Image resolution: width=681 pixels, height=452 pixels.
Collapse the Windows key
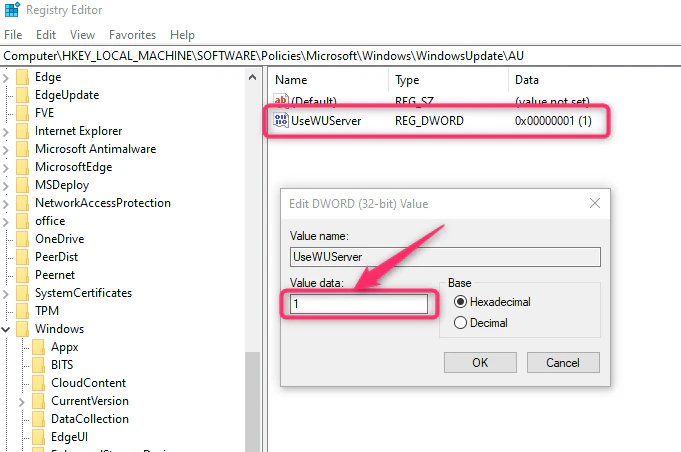coord(6,330)
